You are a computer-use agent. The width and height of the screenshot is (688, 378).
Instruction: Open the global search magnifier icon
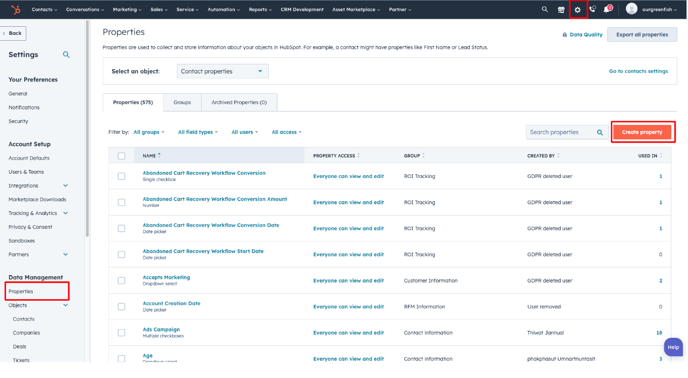545,9
